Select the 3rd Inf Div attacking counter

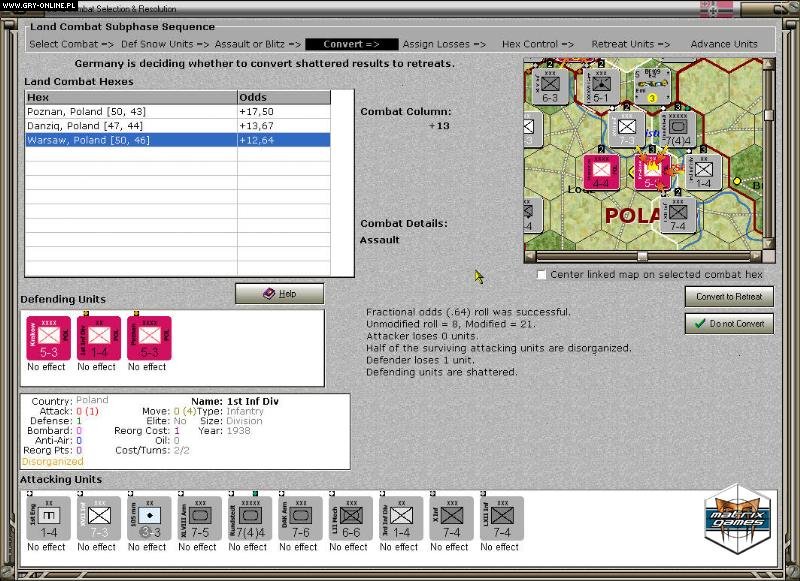[x=398, y=518]
